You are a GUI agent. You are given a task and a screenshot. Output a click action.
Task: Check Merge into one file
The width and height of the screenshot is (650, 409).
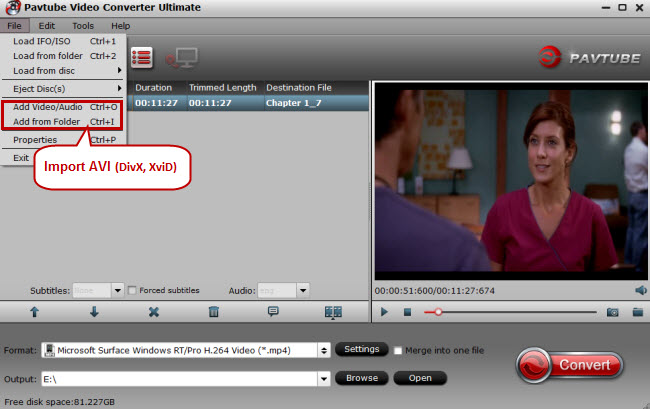(398, 351)
